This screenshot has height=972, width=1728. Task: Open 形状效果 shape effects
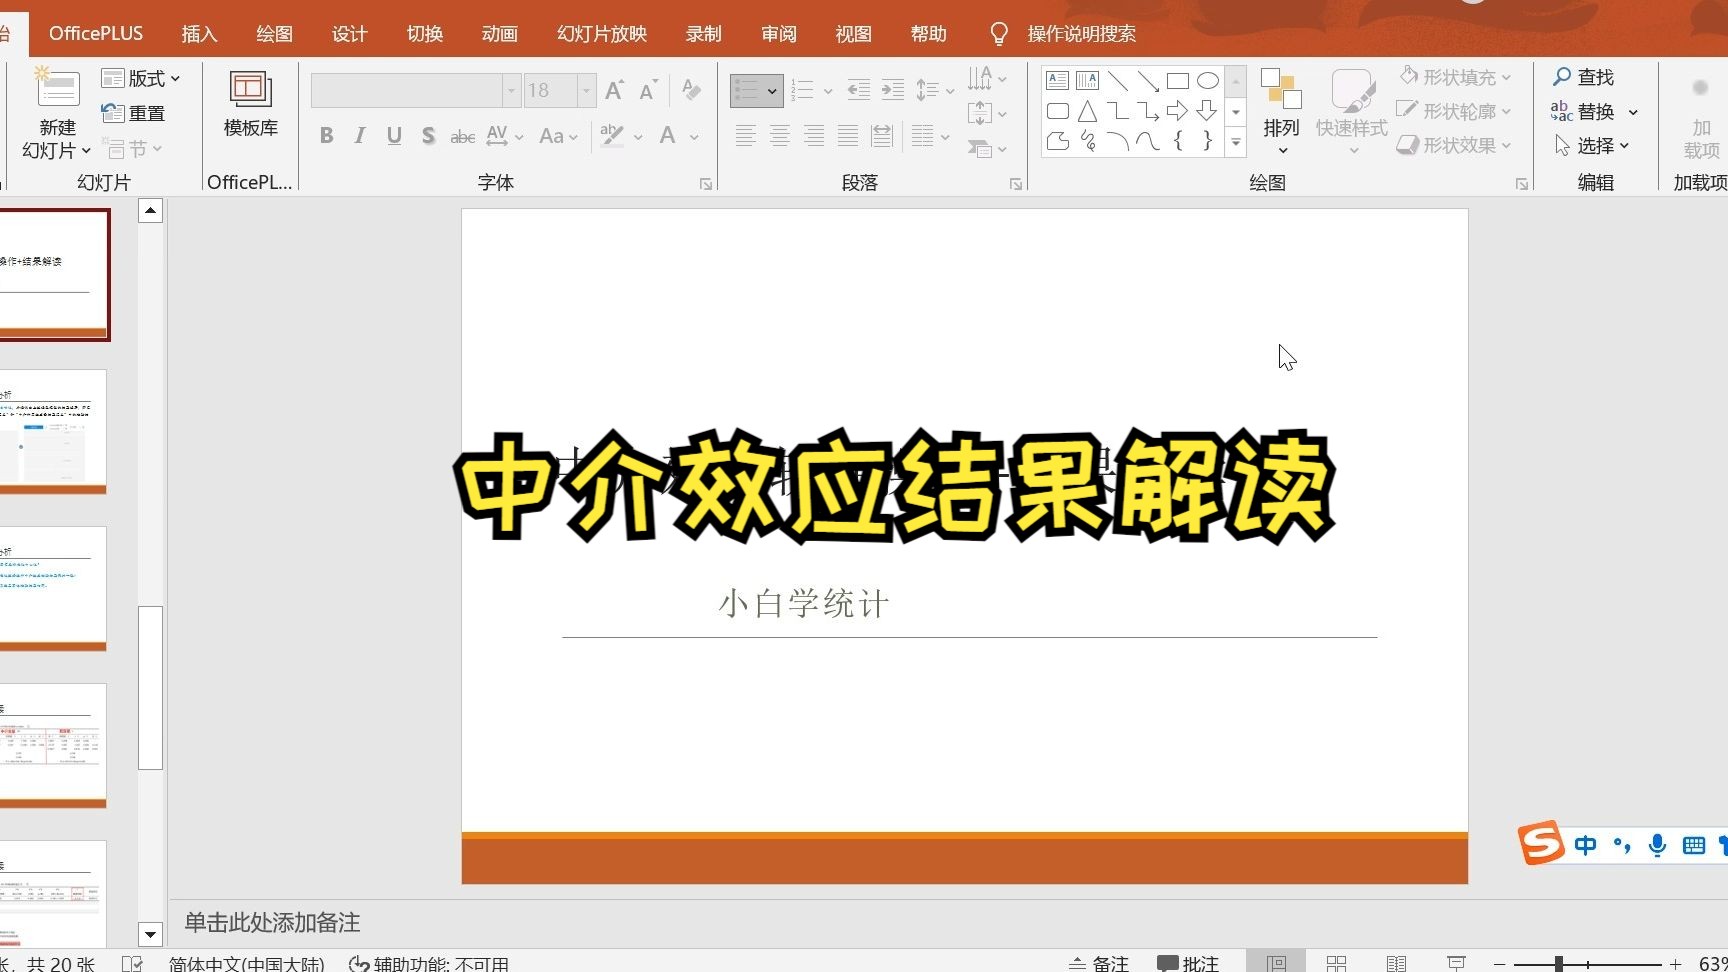[1455, 145]
